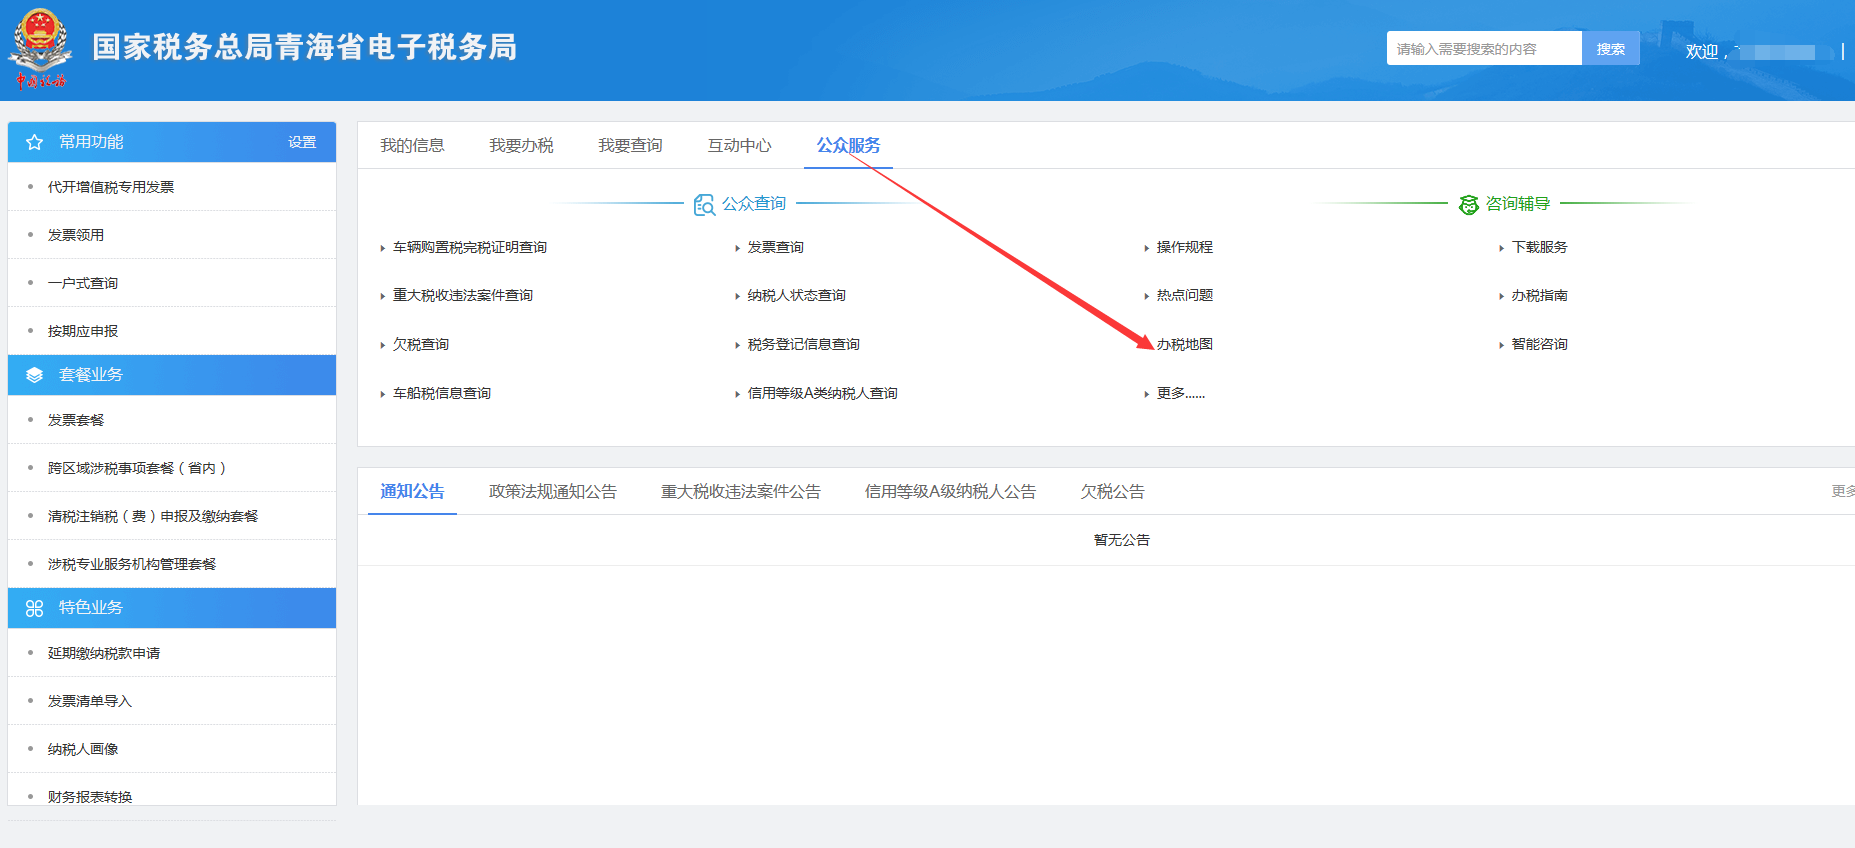
Task: Open 财务报表转换 in the sidebar
Action: [90, 797]
